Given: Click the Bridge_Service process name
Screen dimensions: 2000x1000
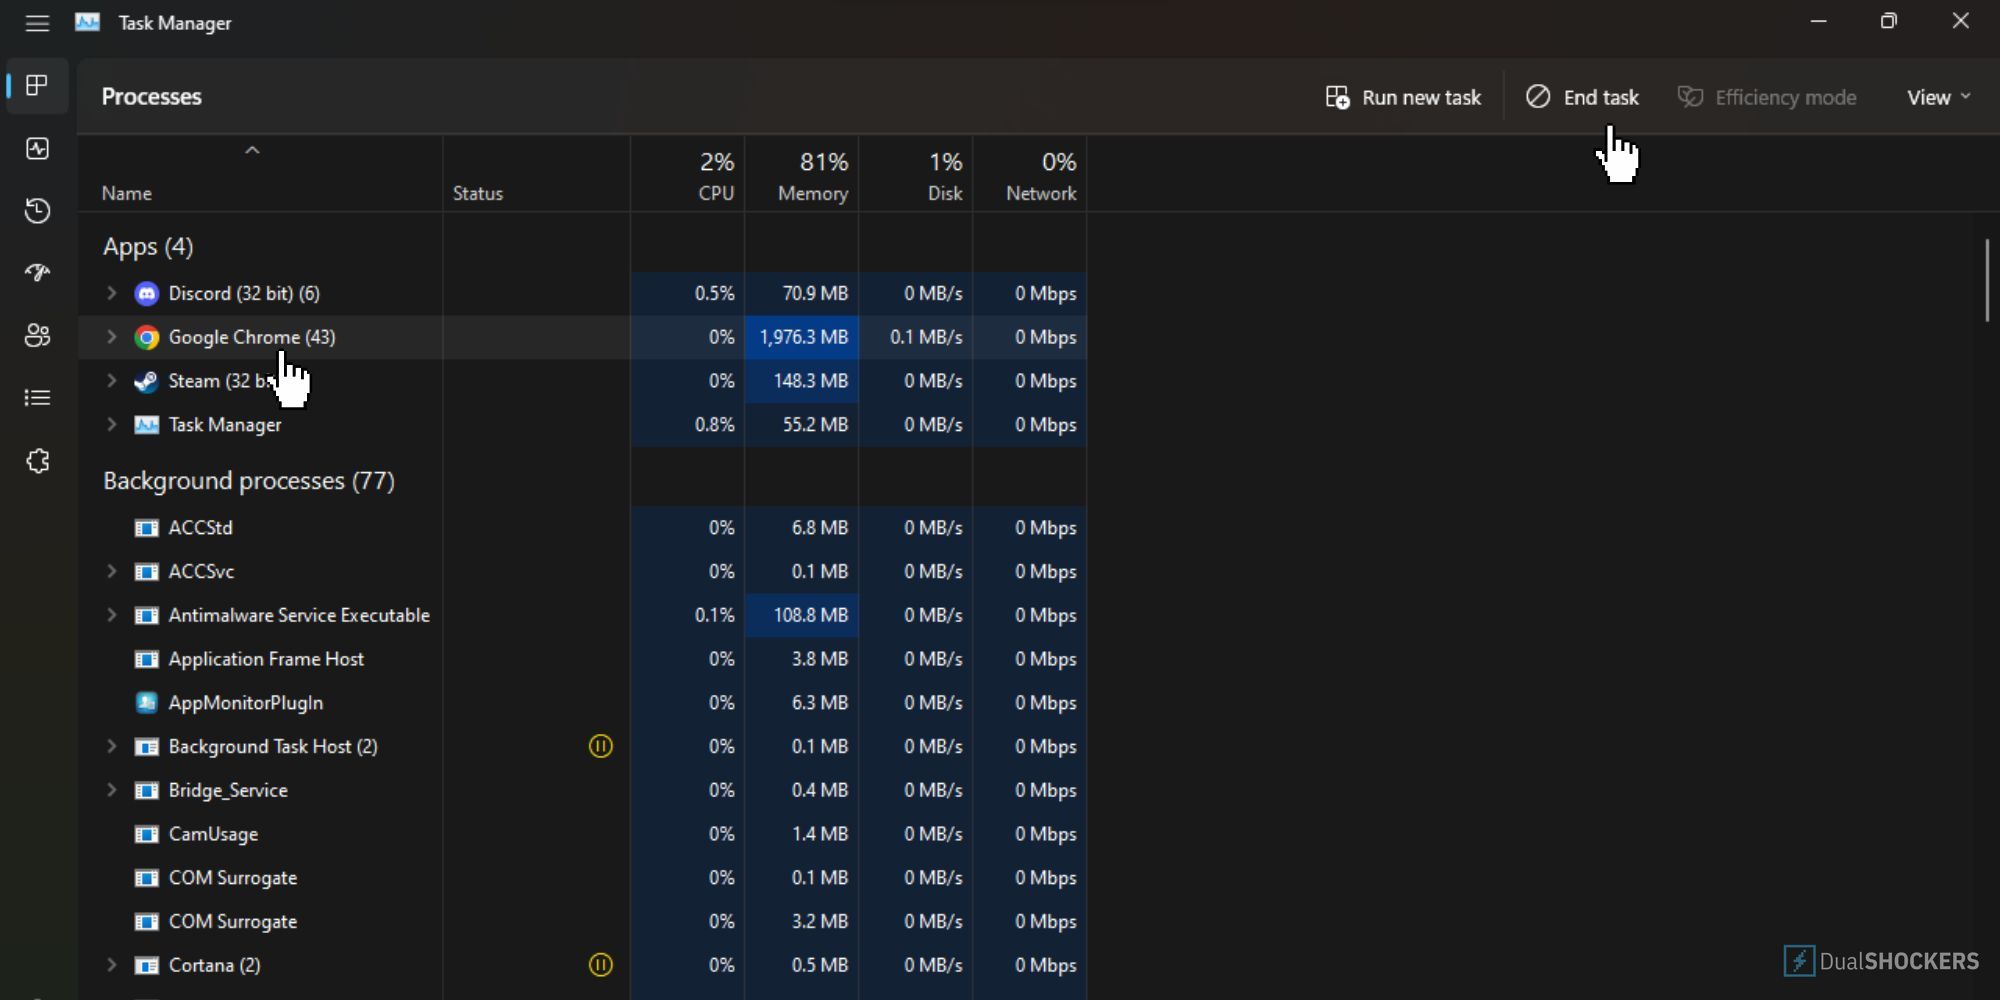Looking at the screenshot, I should point(228,791).
